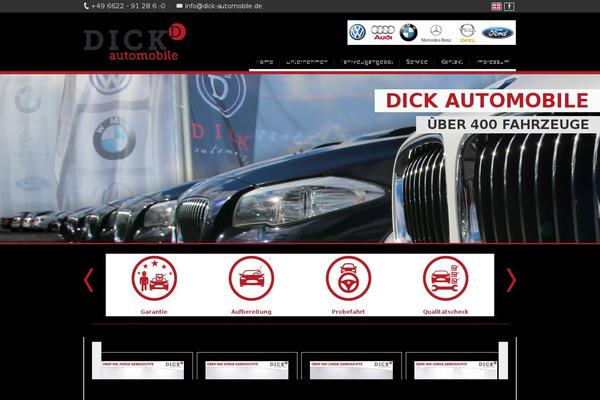The height and width of the screenshot is (400, 600).
Task: Click the ÜBER 400 FAHRZEUGE banner text
Action: click(x=508, y=124)
